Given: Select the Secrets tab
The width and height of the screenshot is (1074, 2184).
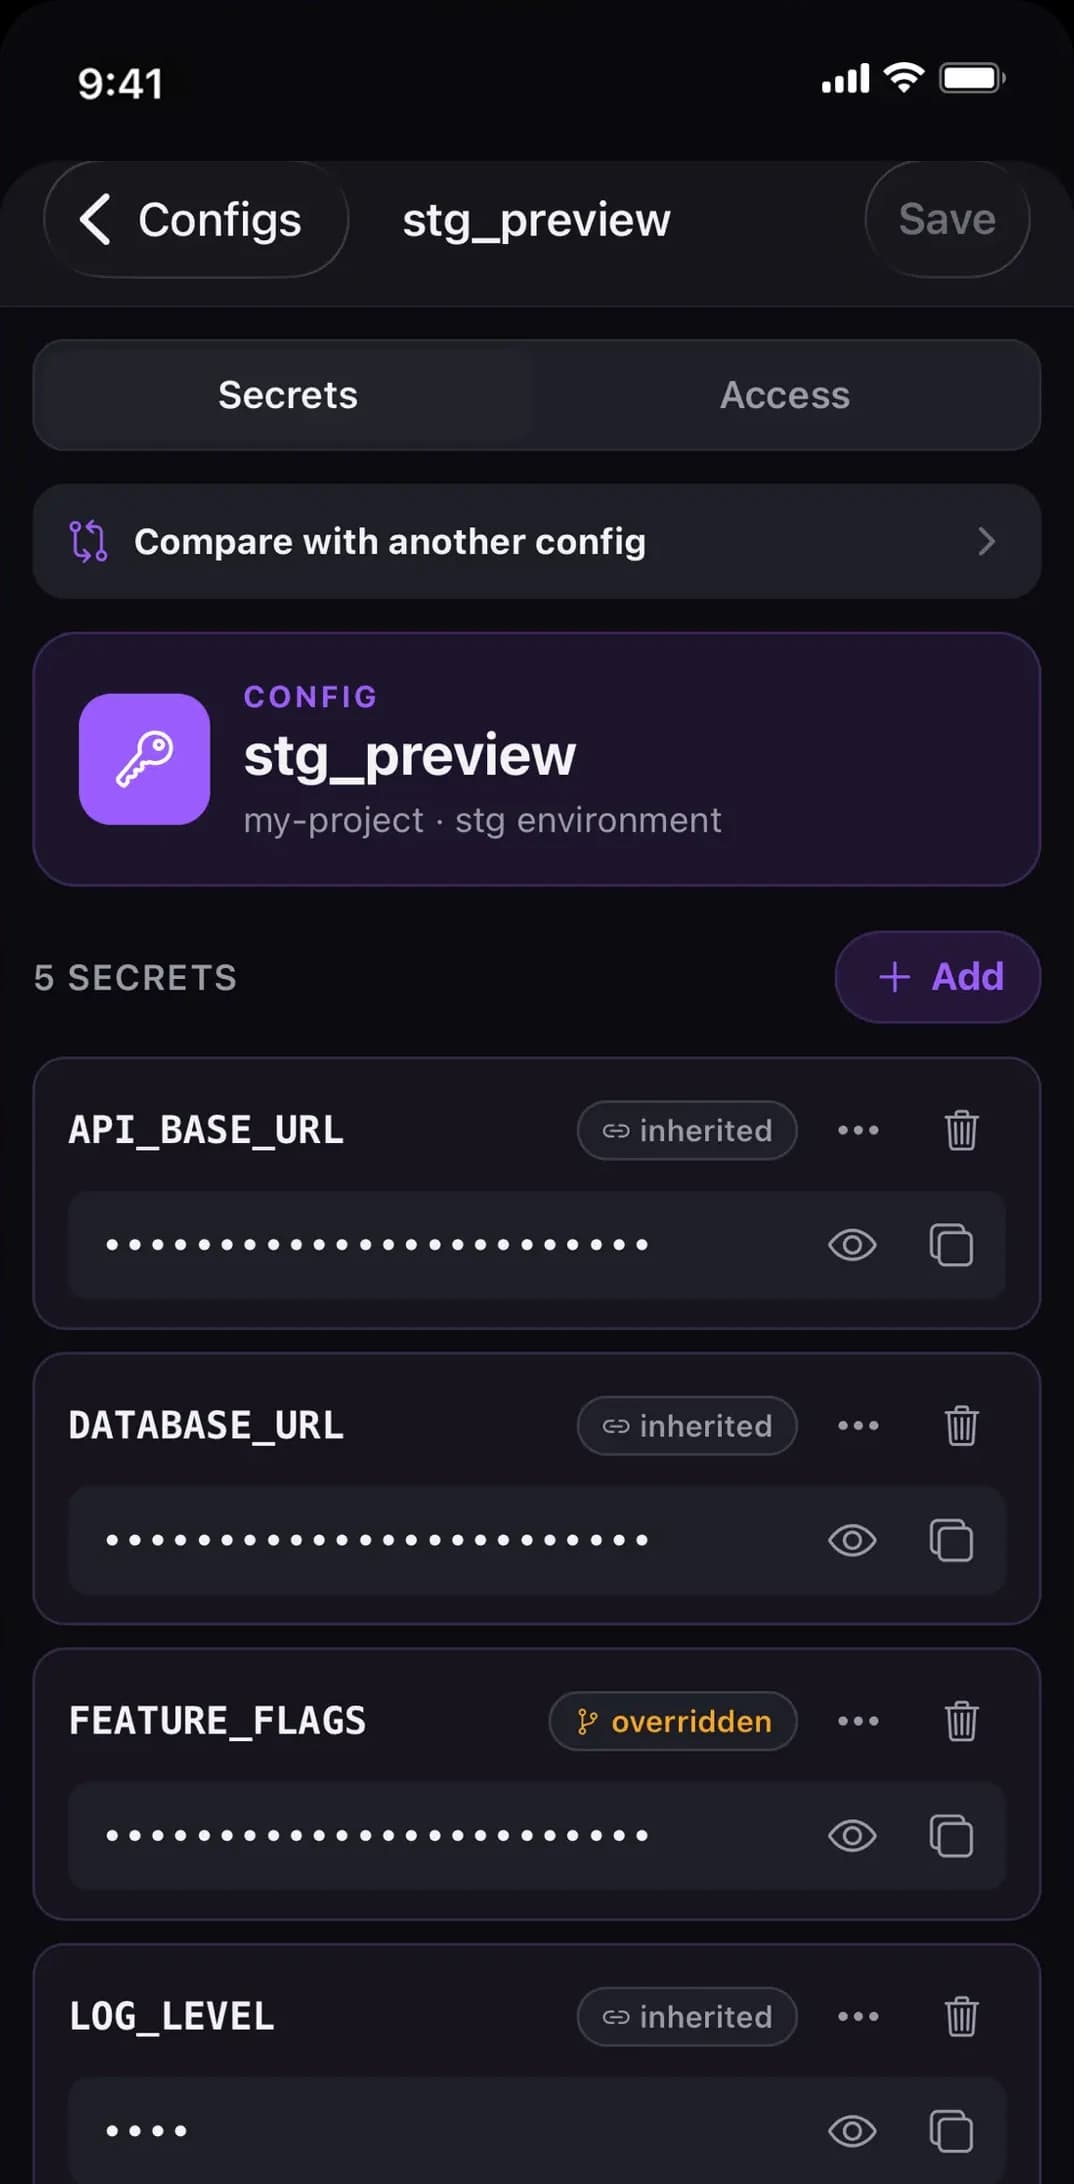Looking at the screenshot, I should pyautogui.click(x=288, y=395).
